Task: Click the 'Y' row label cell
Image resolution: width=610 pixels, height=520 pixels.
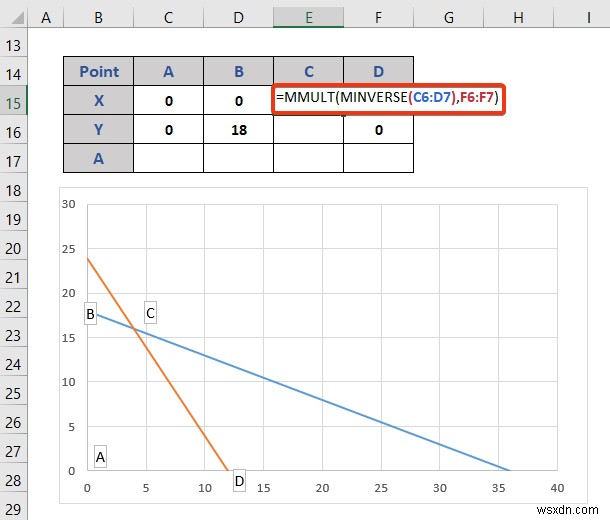Action: [x=98, y=129]
